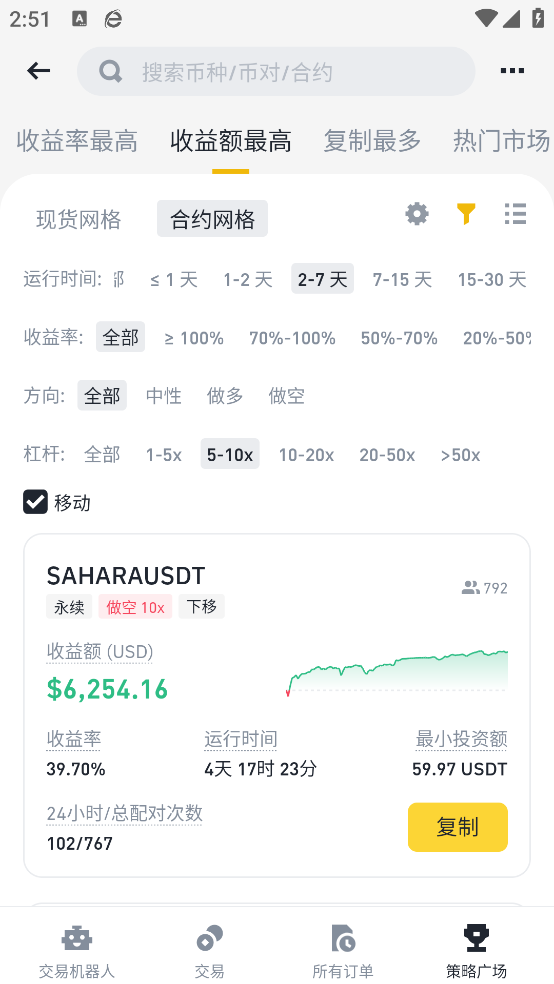This screenshot has height=984, width=554.
Task: Tap the yellow filter funnel icon
Action: tap(466, 214)
